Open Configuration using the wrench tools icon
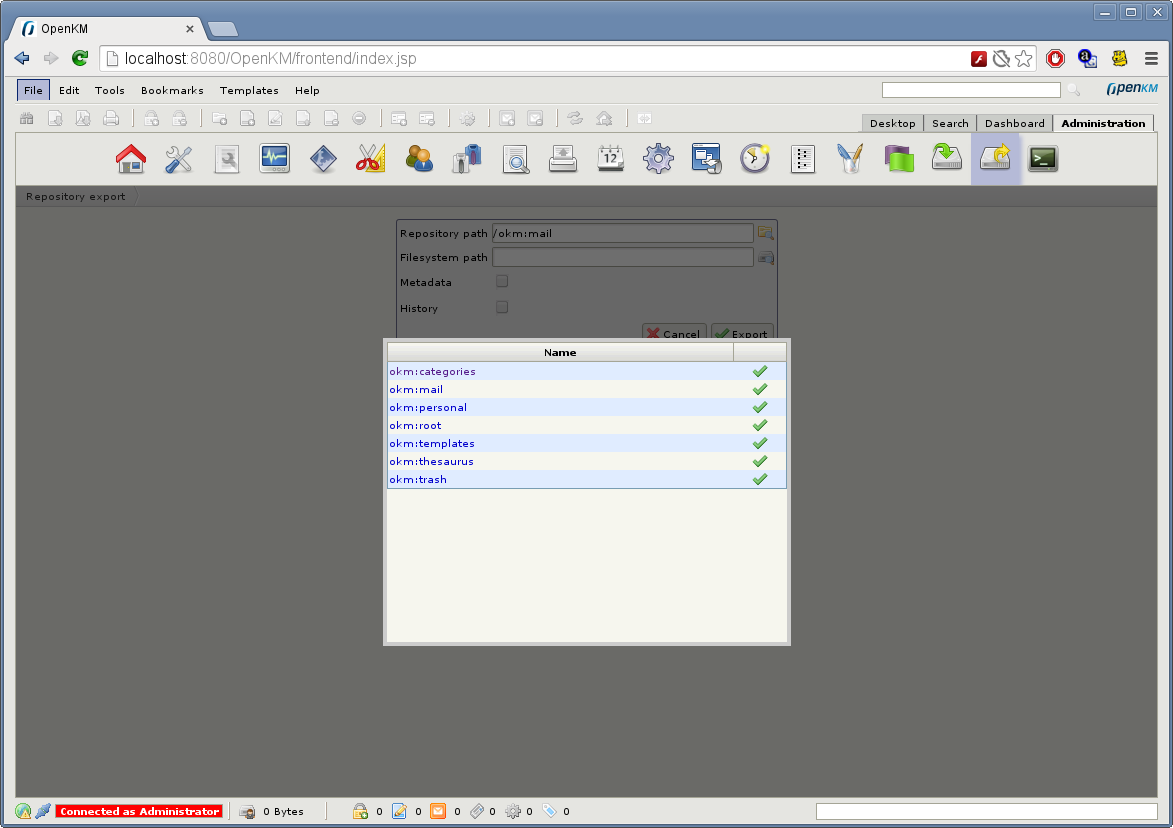 (x=179, y=158)
